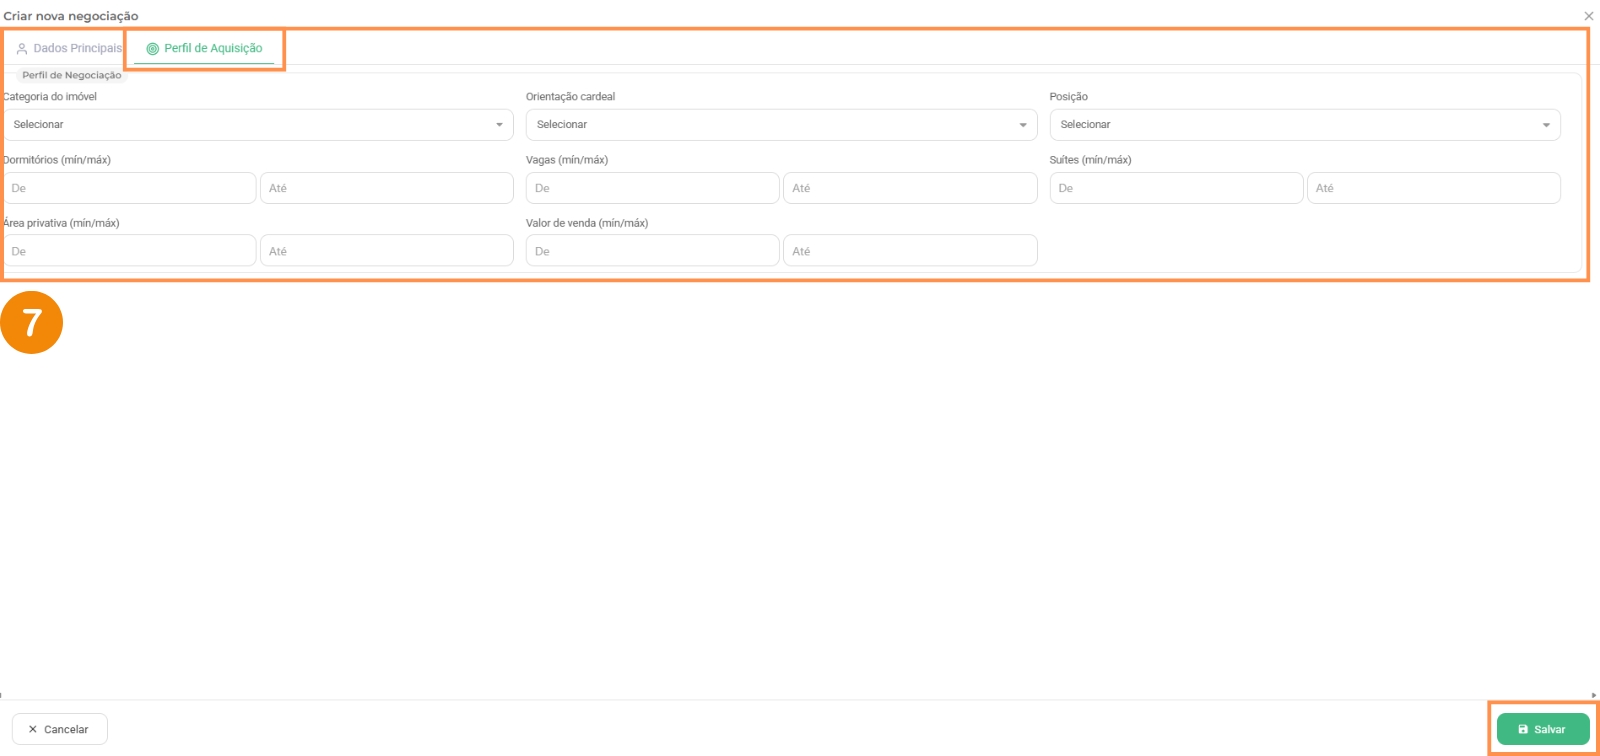Click the Dormitórios maximum 'Até' field
This screenshot has width=1600, height=756.
(x=386, y=188)
